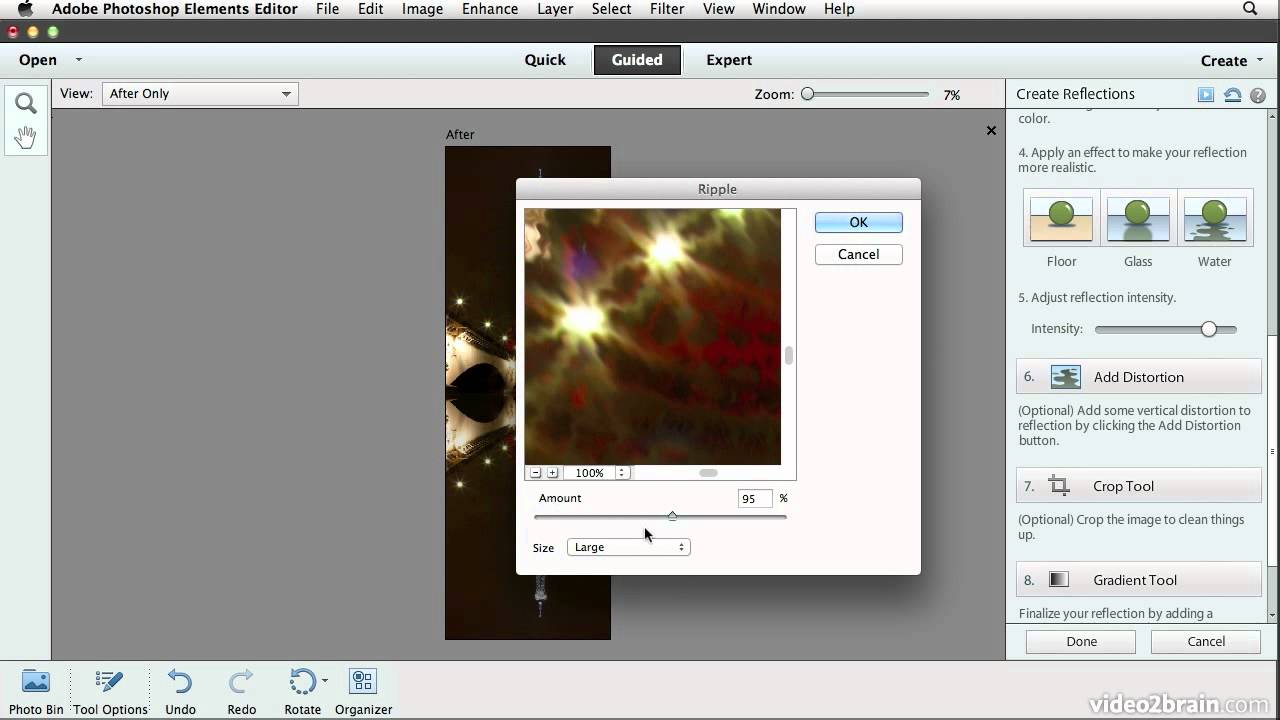Zoom in the Ripple preview (plus)
The width and height of the screenshot is (1280, 720).
click(552, 473)
